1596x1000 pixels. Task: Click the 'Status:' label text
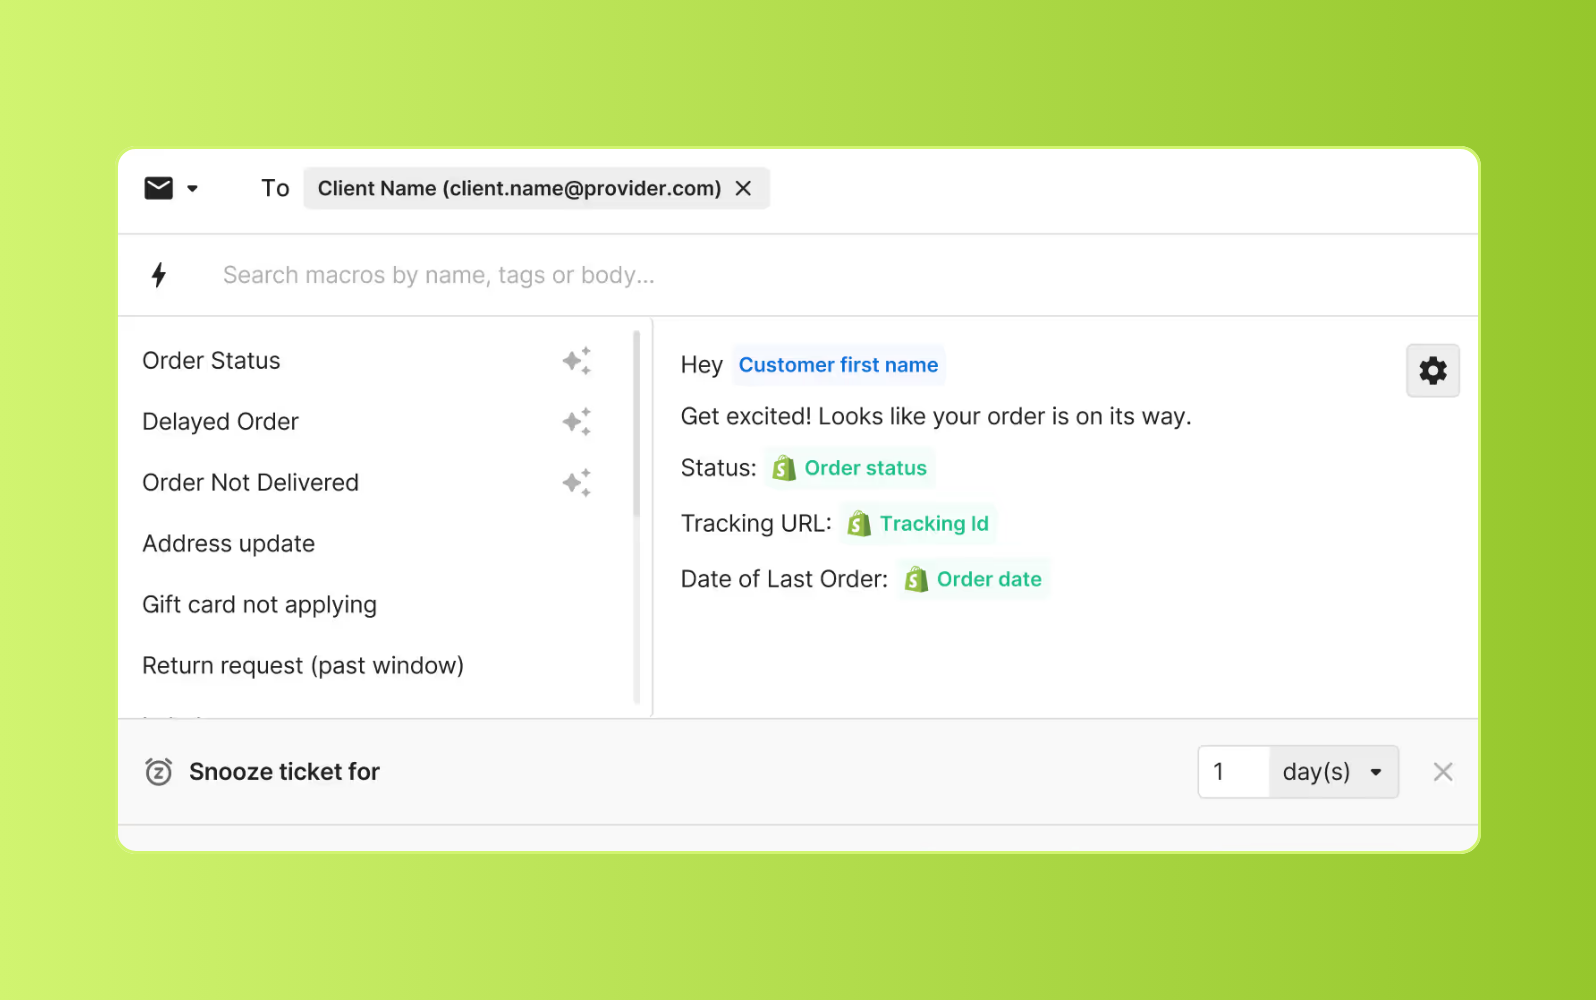coord(718,468)
